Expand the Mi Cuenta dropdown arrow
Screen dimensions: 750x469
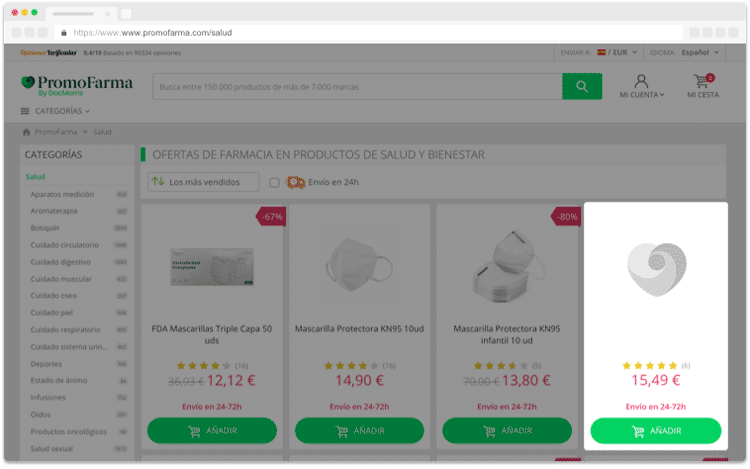point(662,95)
